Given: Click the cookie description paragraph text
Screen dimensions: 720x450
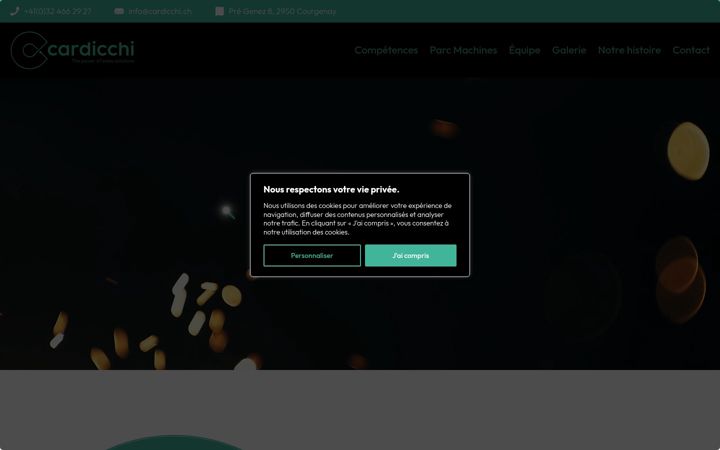Looking at the screenshot, I should [357, 219].
